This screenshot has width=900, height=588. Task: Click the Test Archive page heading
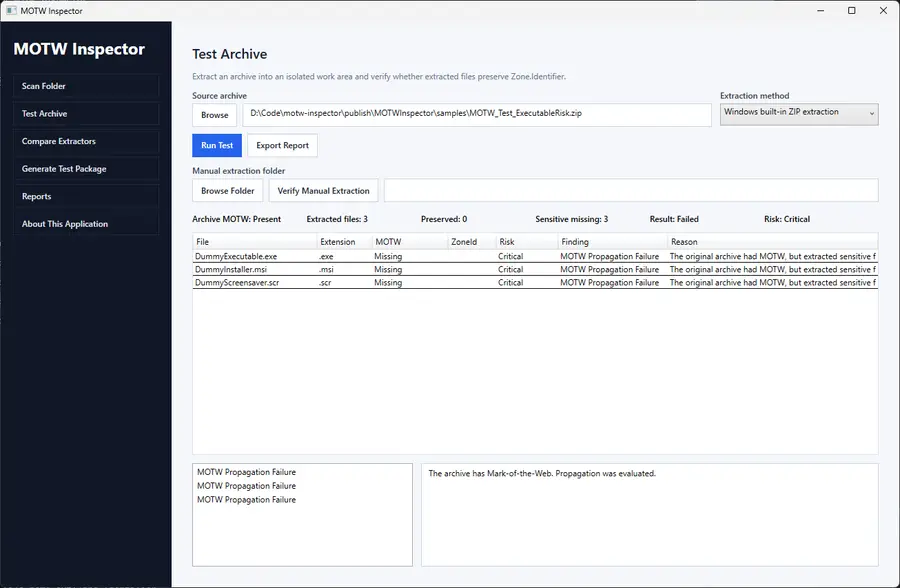click(230, 54)
